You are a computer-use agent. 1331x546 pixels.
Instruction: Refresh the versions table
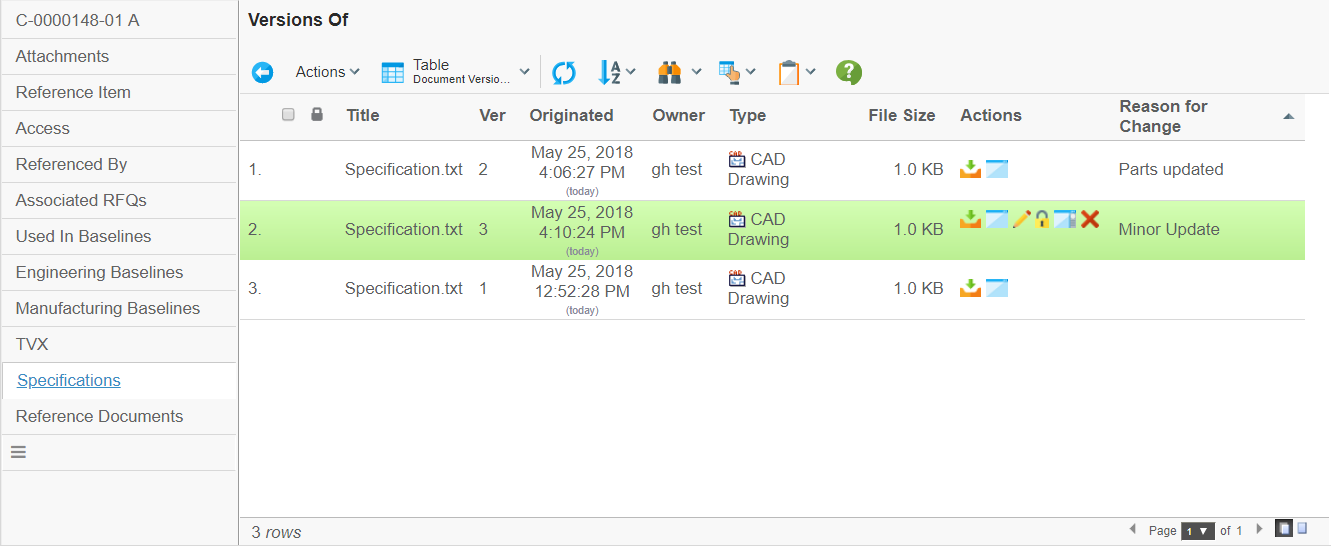(x=564, y=72)
